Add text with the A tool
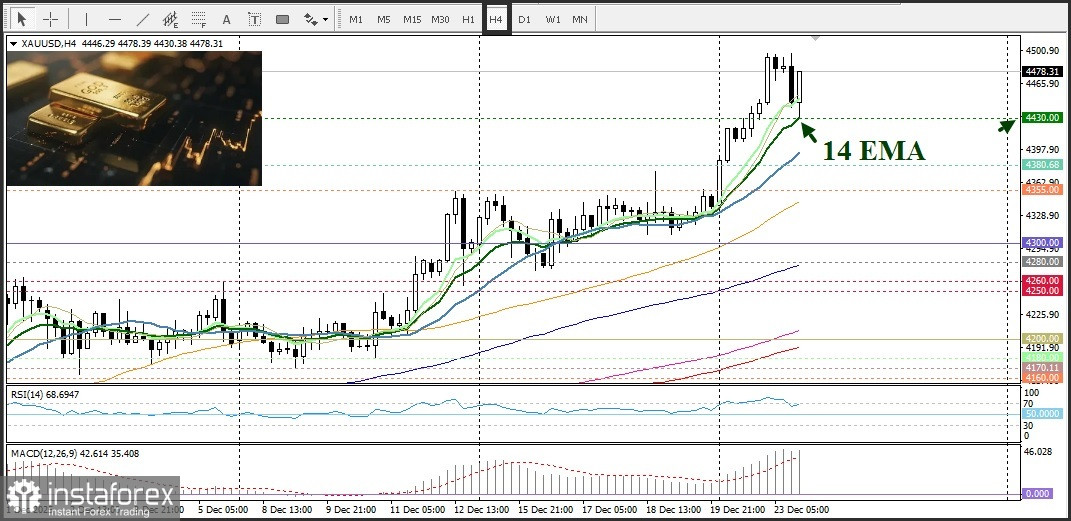Image resolution: width=1071 pixels, height=521 pixels. coord(226,19)
